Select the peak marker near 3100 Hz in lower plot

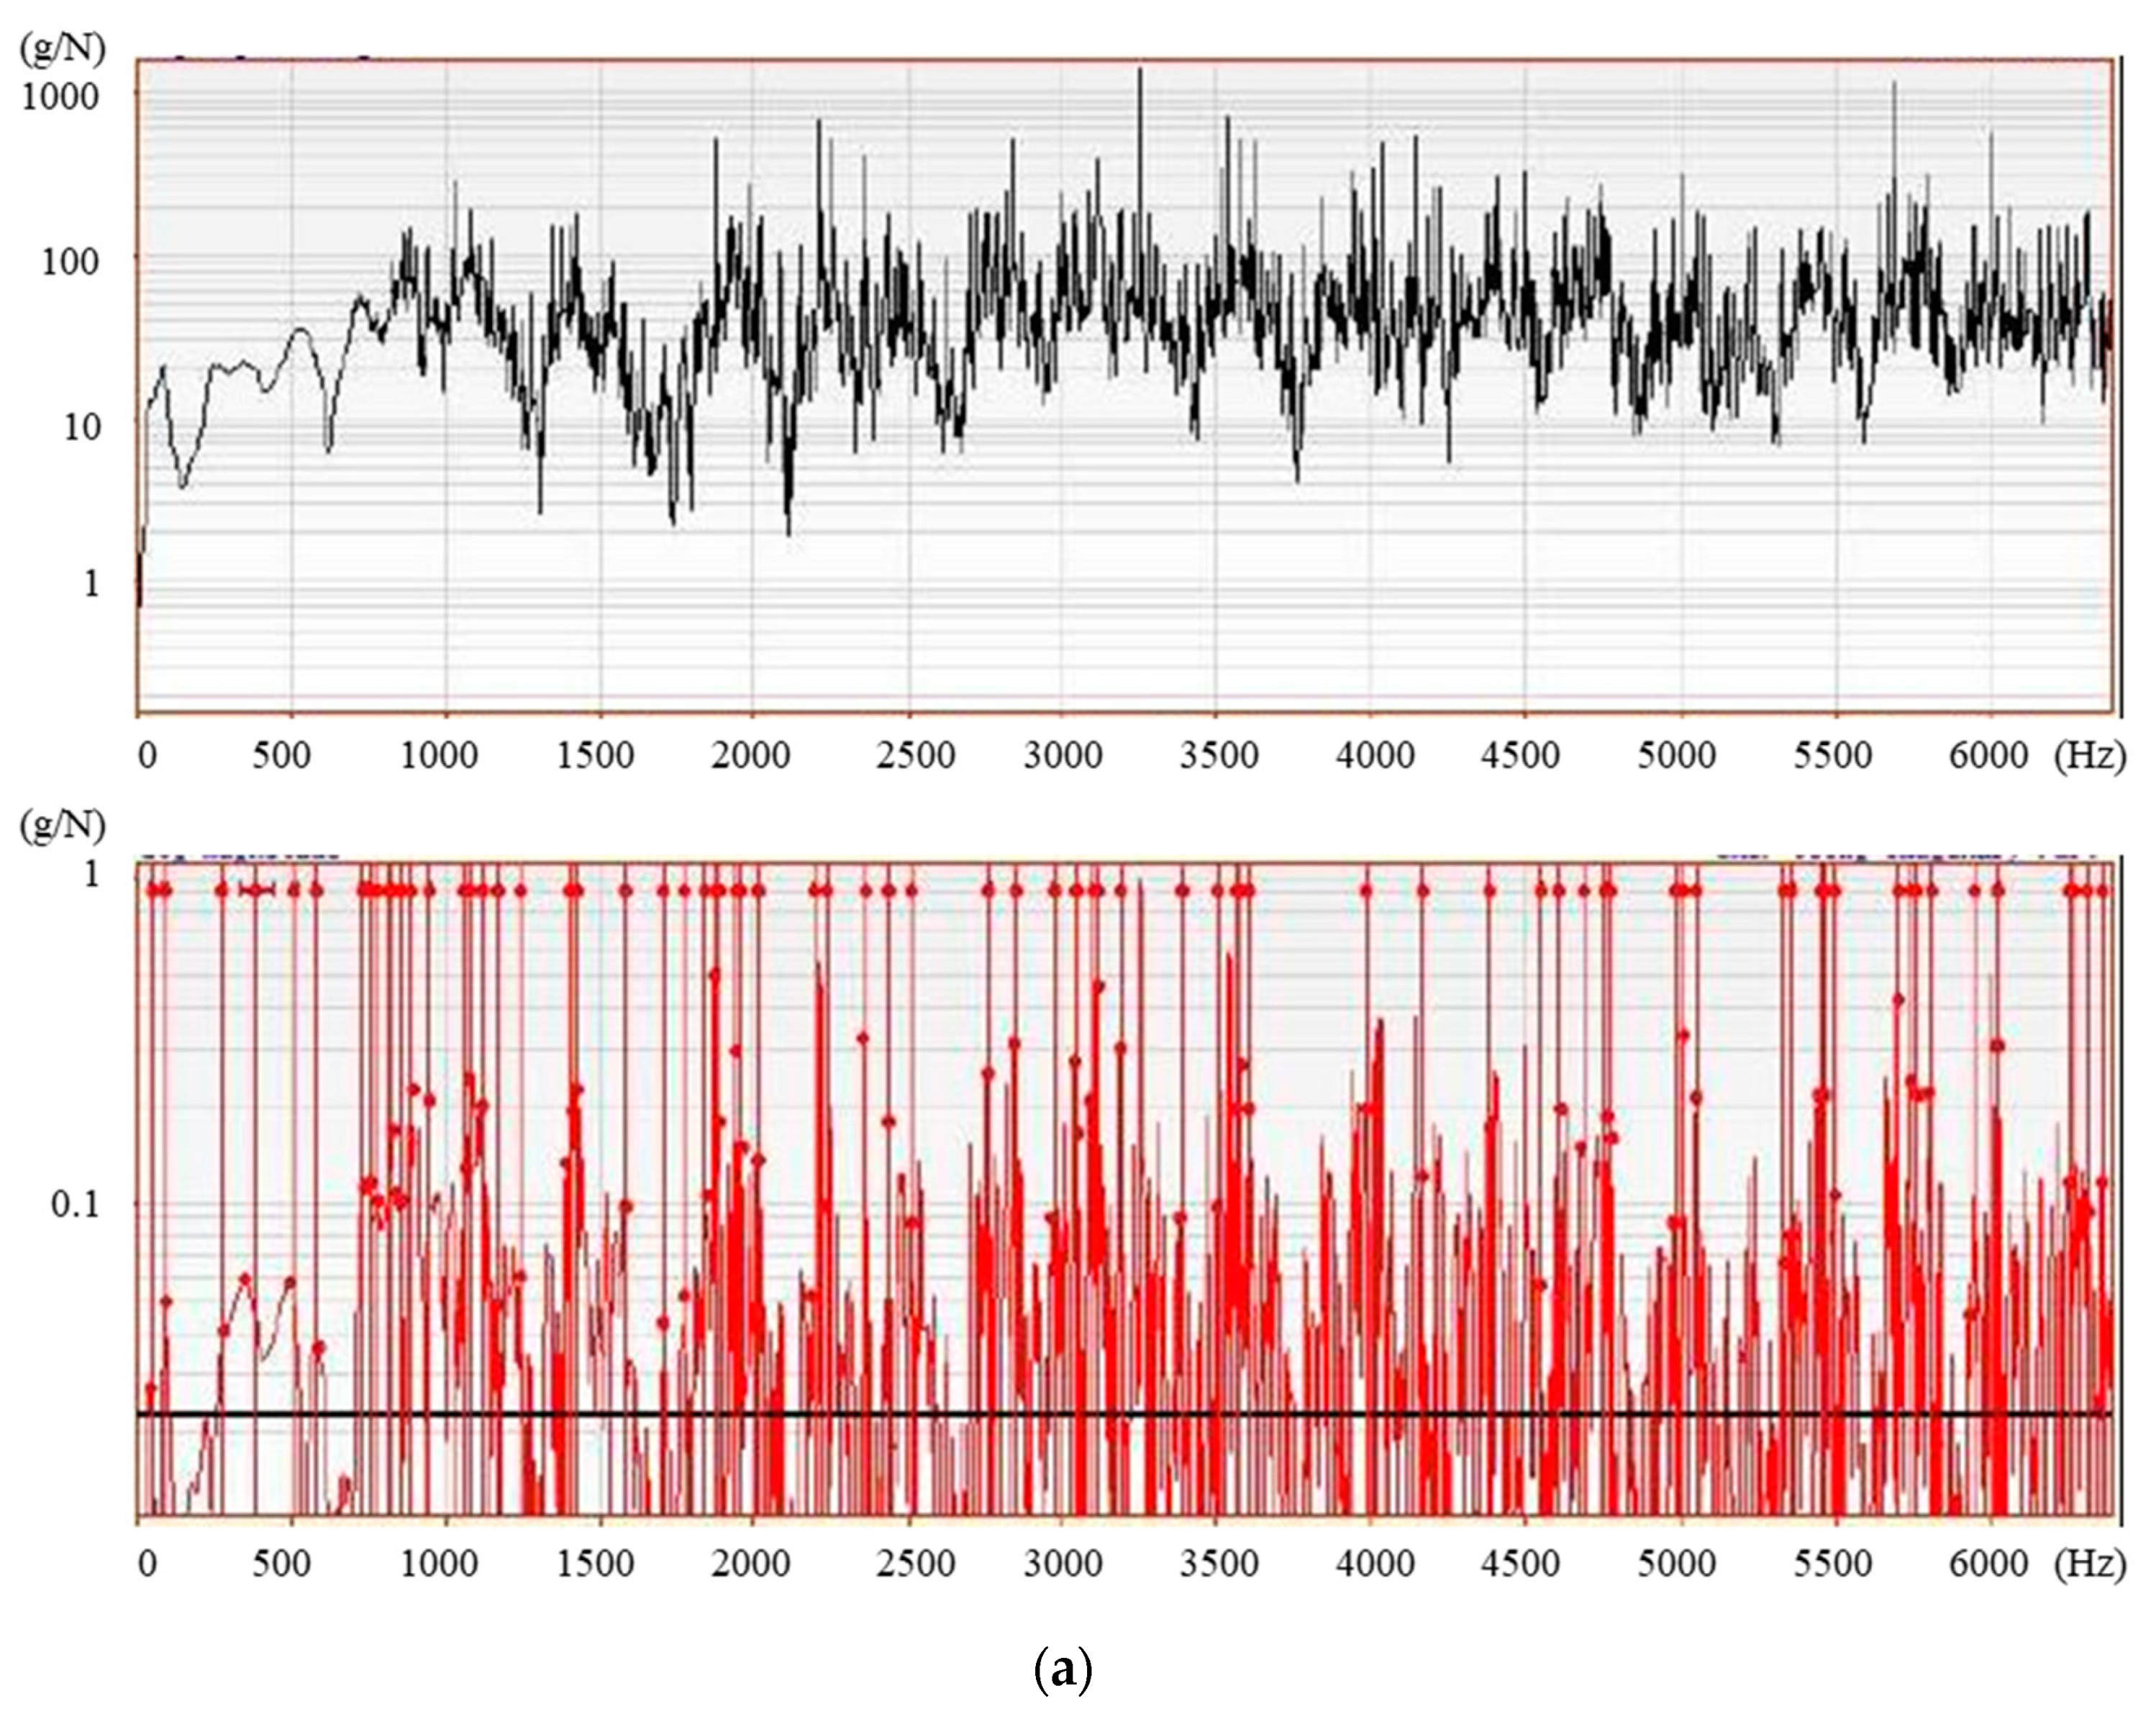[1099, 987]
